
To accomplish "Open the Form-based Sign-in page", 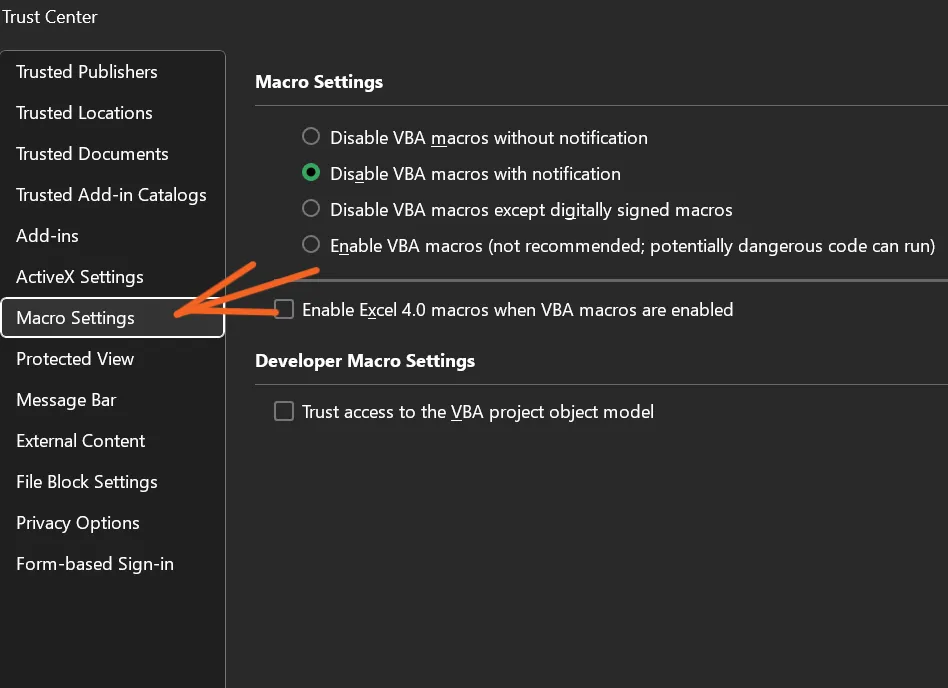I will 94,564.
